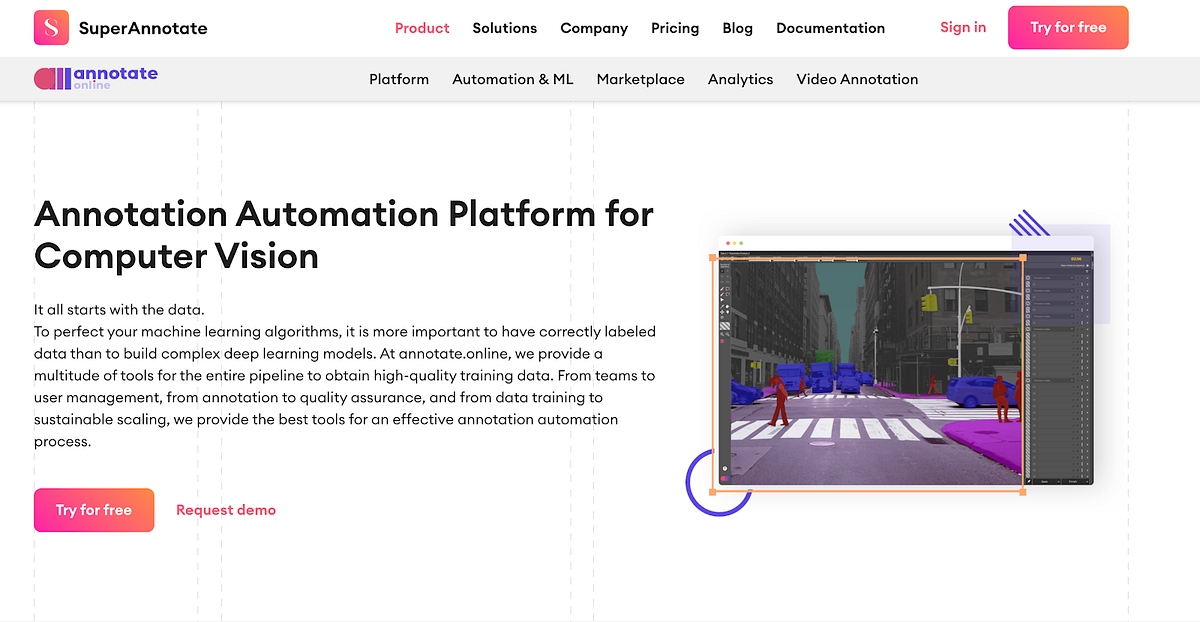This screenshot has width=1200, height=622.
Task: Open the Solutions menu
Action: pos(505,28)
